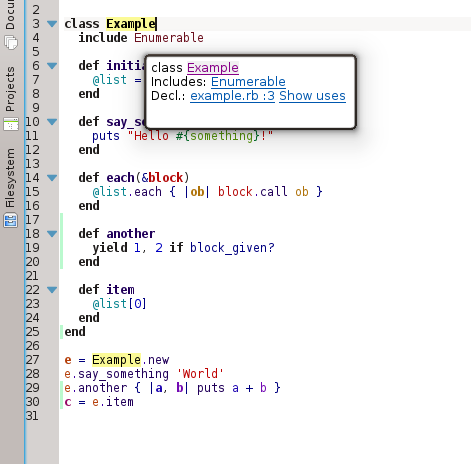Image resolution: width=471 pixels, height=464 pixels.
Task: Fold the def item method block
Action: [52, 290]
